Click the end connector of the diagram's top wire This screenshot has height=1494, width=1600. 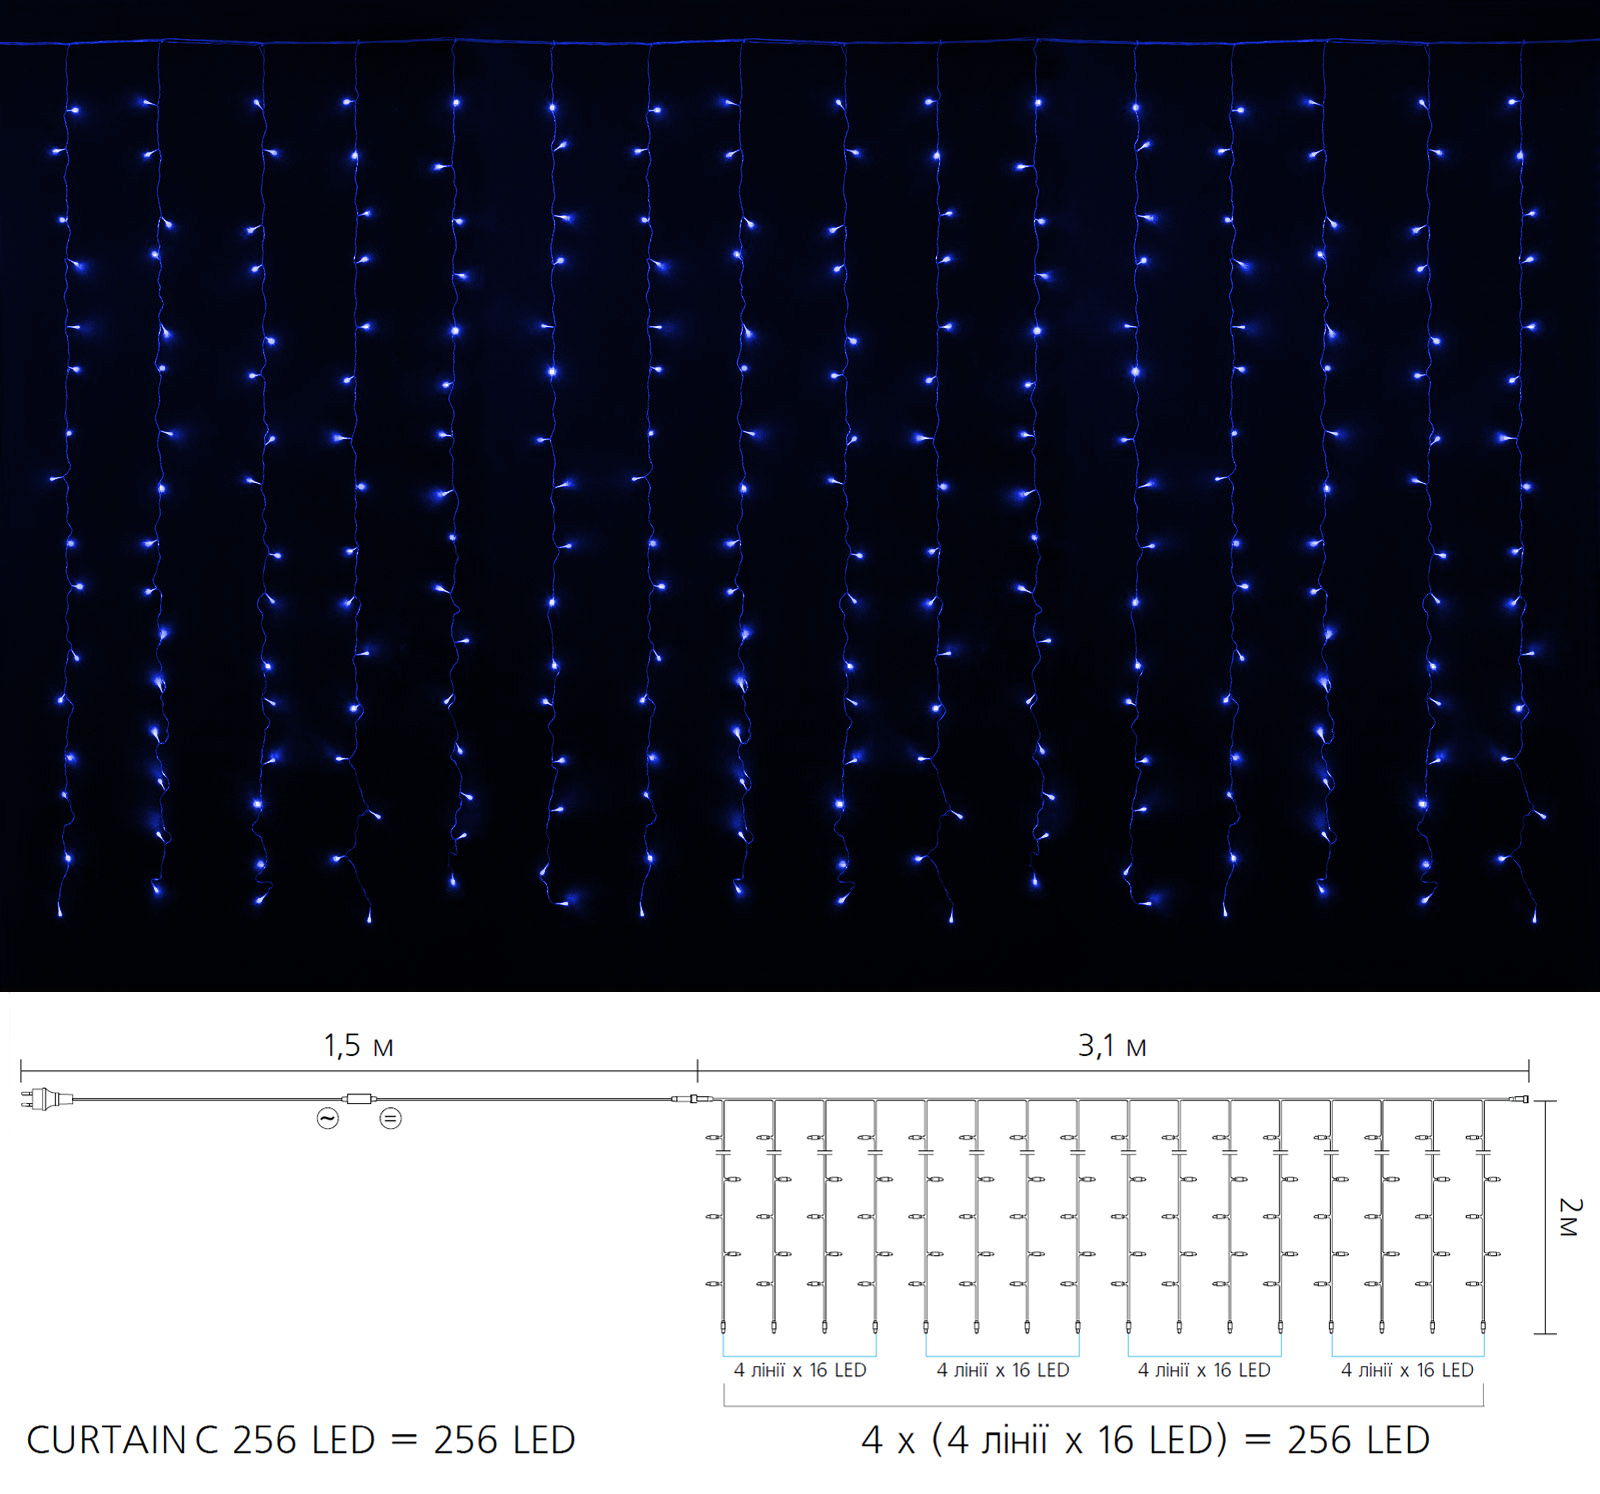pyautogui.click(x=1520, y=1099)
